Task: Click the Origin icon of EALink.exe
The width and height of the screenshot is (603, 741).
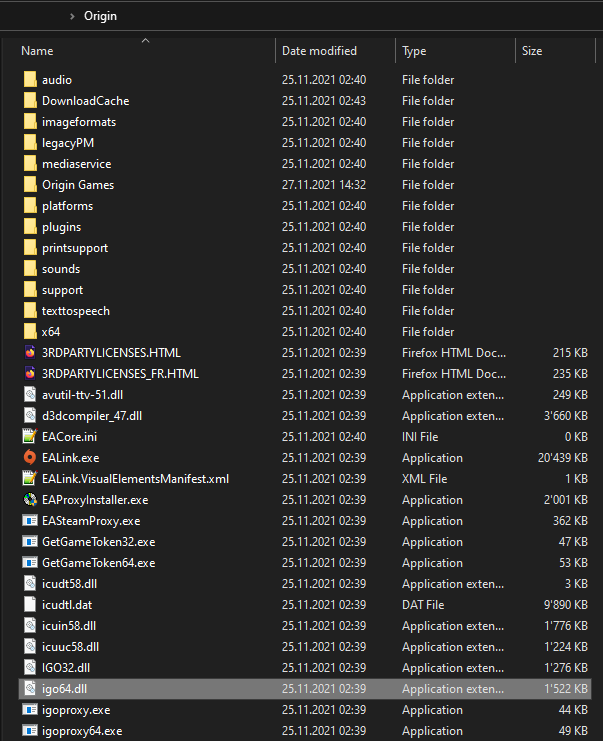Action: click(30, 457)
